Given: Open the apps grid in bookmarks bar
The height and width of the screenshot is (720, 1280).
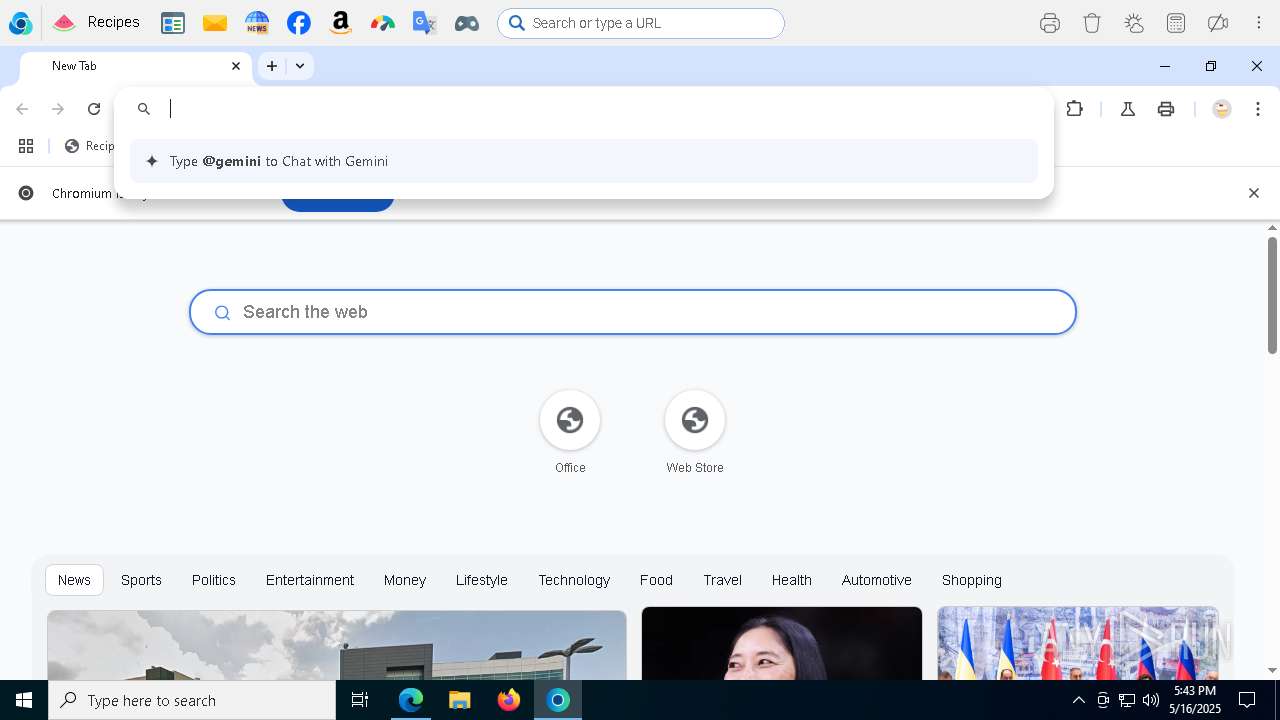Looking at the screenshot, I should pyautogui.click(x=26, y=146).
